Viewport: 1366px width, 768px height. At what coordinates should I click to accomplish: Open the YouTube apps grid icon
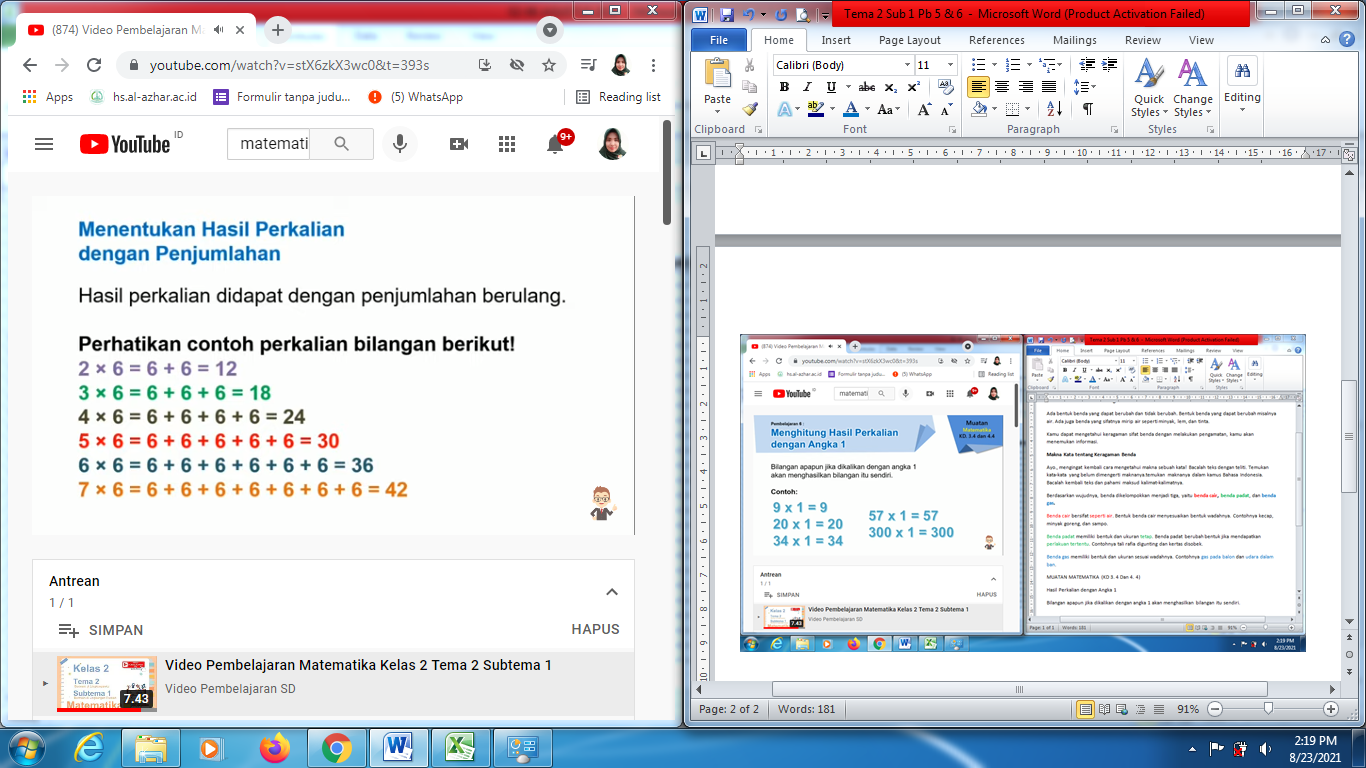pyautogui.click(x=507, y=144)
